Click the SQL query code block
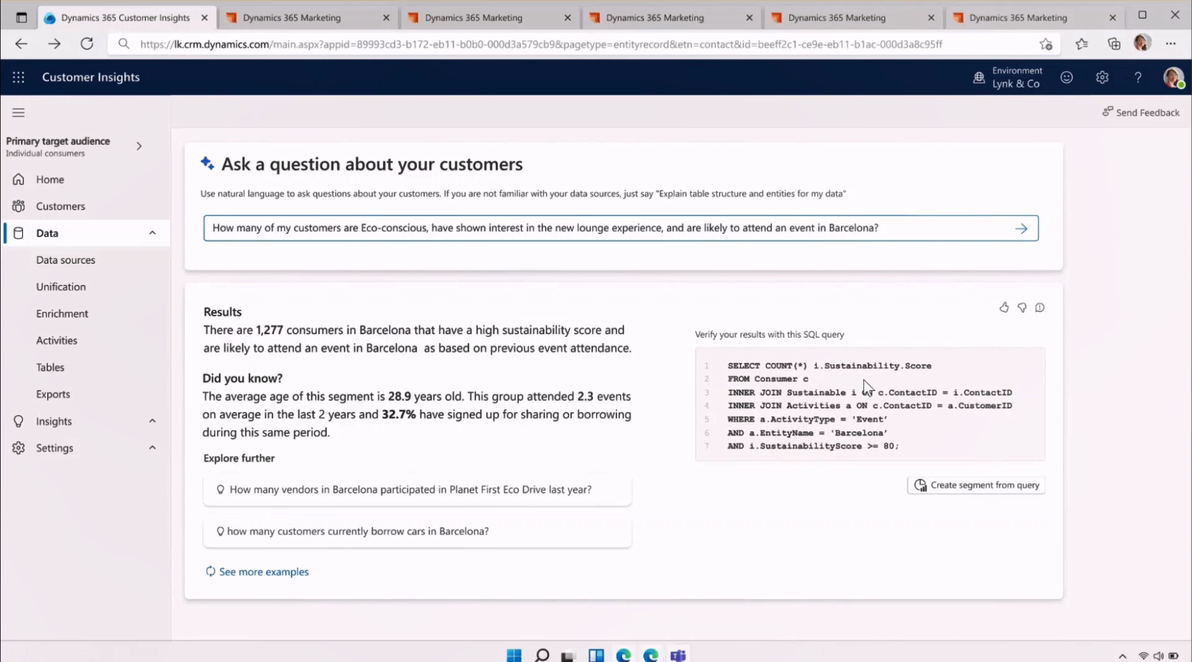 870,404
